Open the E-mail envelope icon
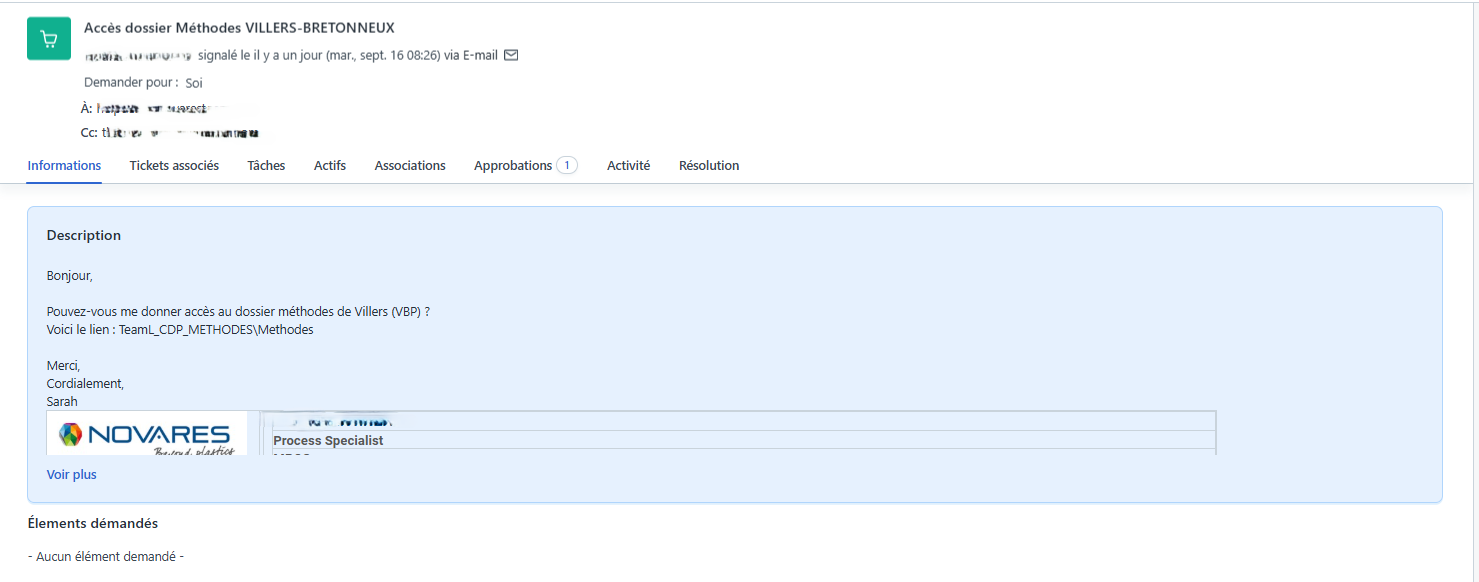 tap(511, 55)
